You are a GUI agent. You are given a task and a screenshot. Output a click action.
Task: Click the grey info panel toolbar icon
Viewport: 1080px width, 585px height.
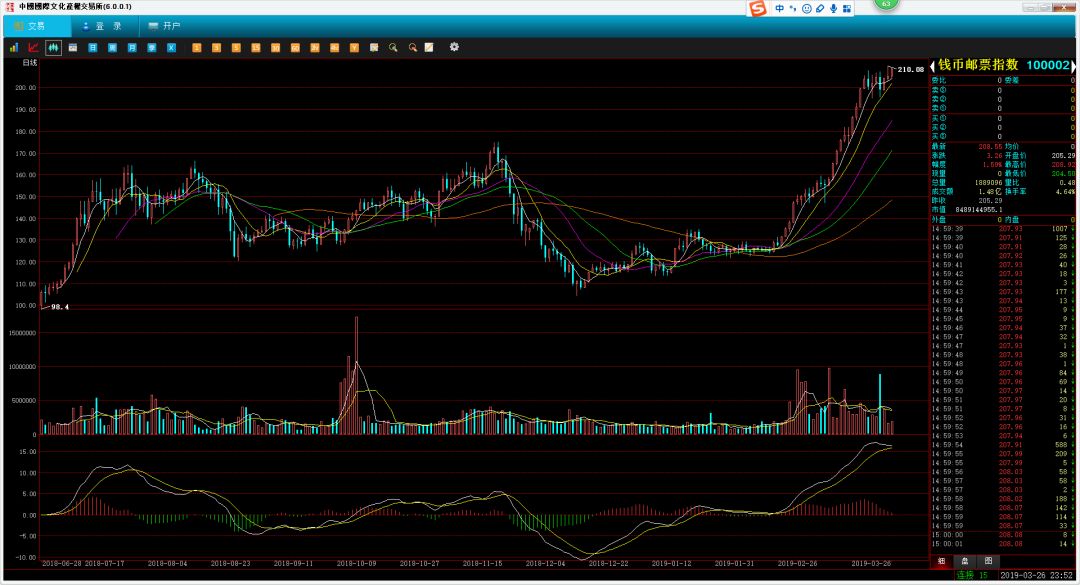click(72, 48)
